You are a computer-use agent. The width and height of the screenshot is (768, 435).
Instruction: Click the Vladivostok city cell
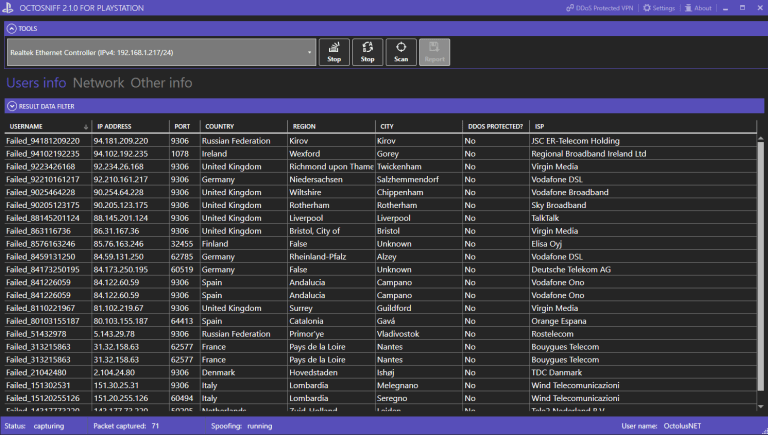(398, 334)
